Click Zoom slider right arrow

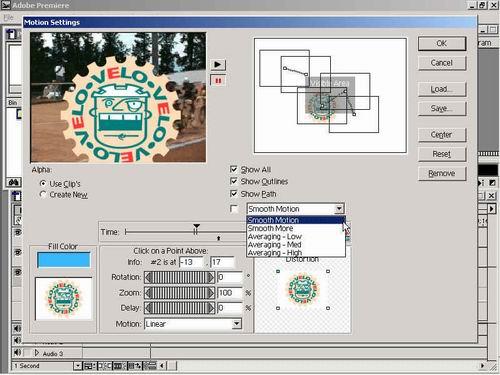tap(211, 293)
